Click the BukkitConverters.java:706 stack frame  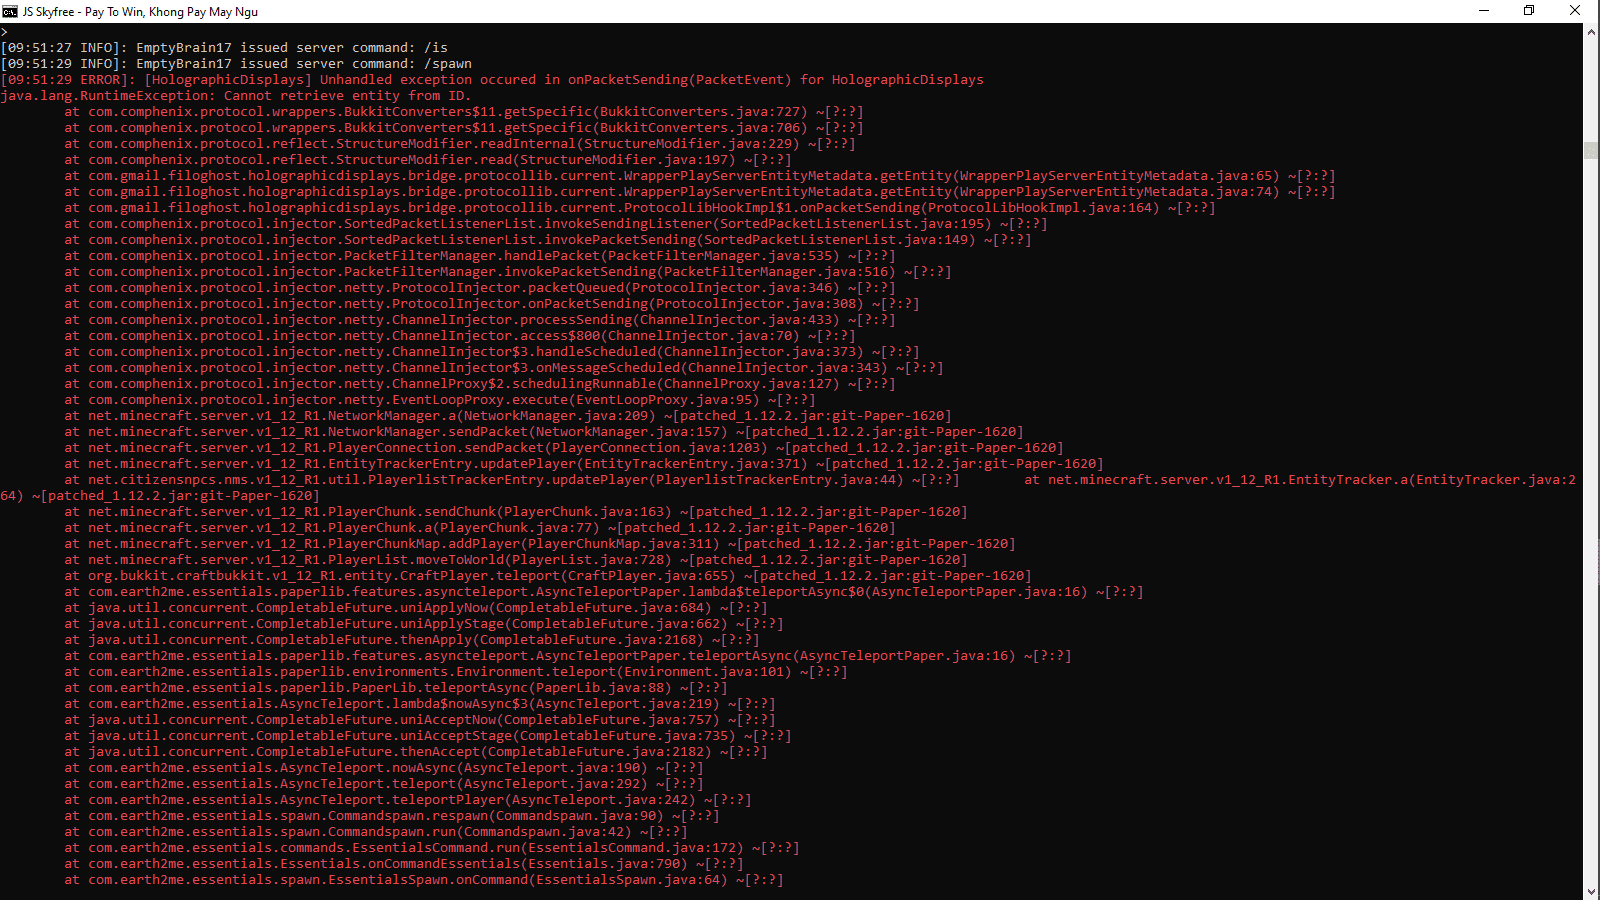464,128
